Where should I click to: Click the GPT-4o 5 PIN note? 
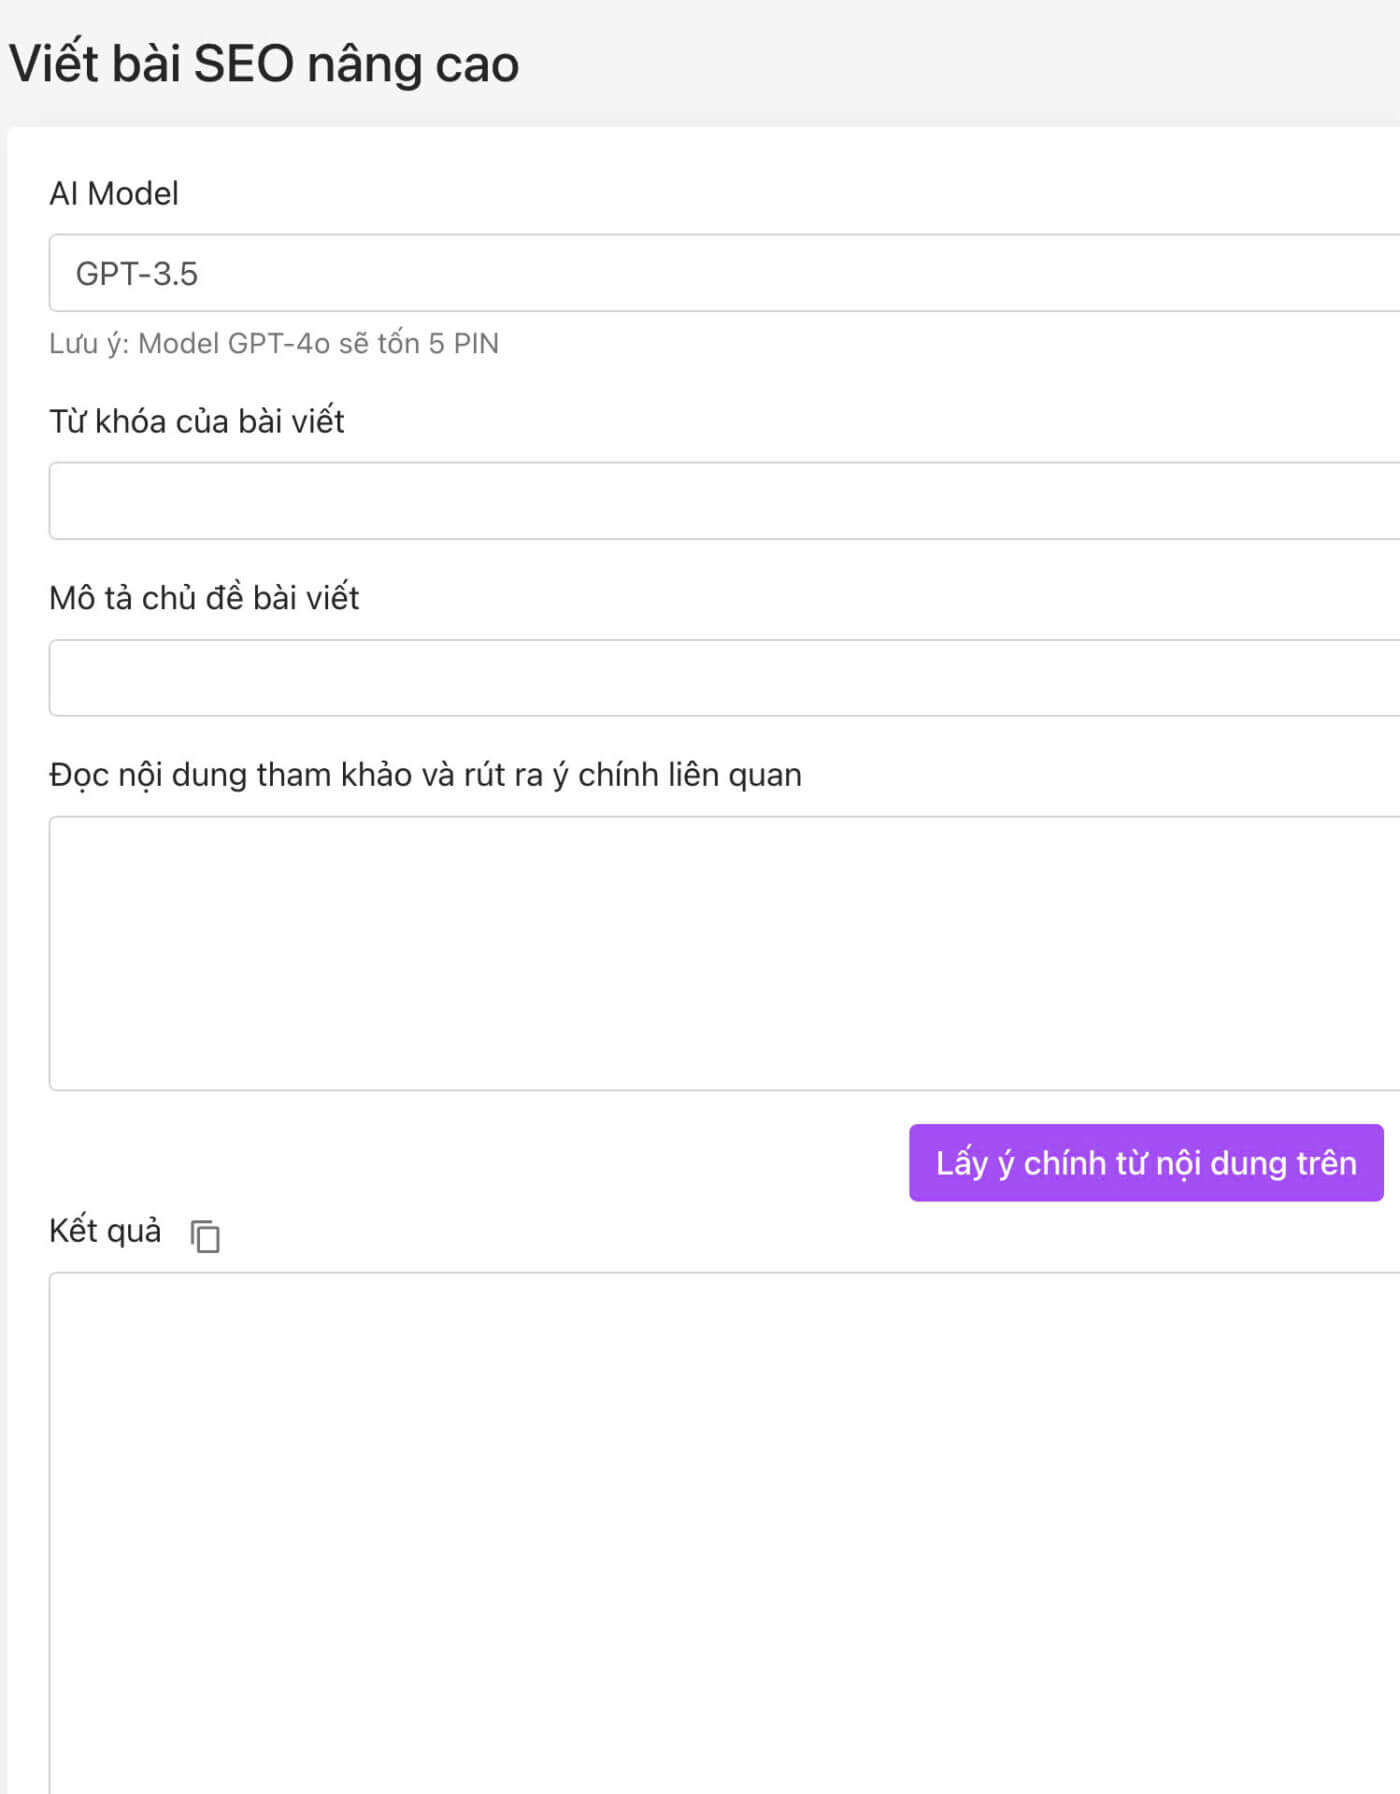click(x=274, y=344)
